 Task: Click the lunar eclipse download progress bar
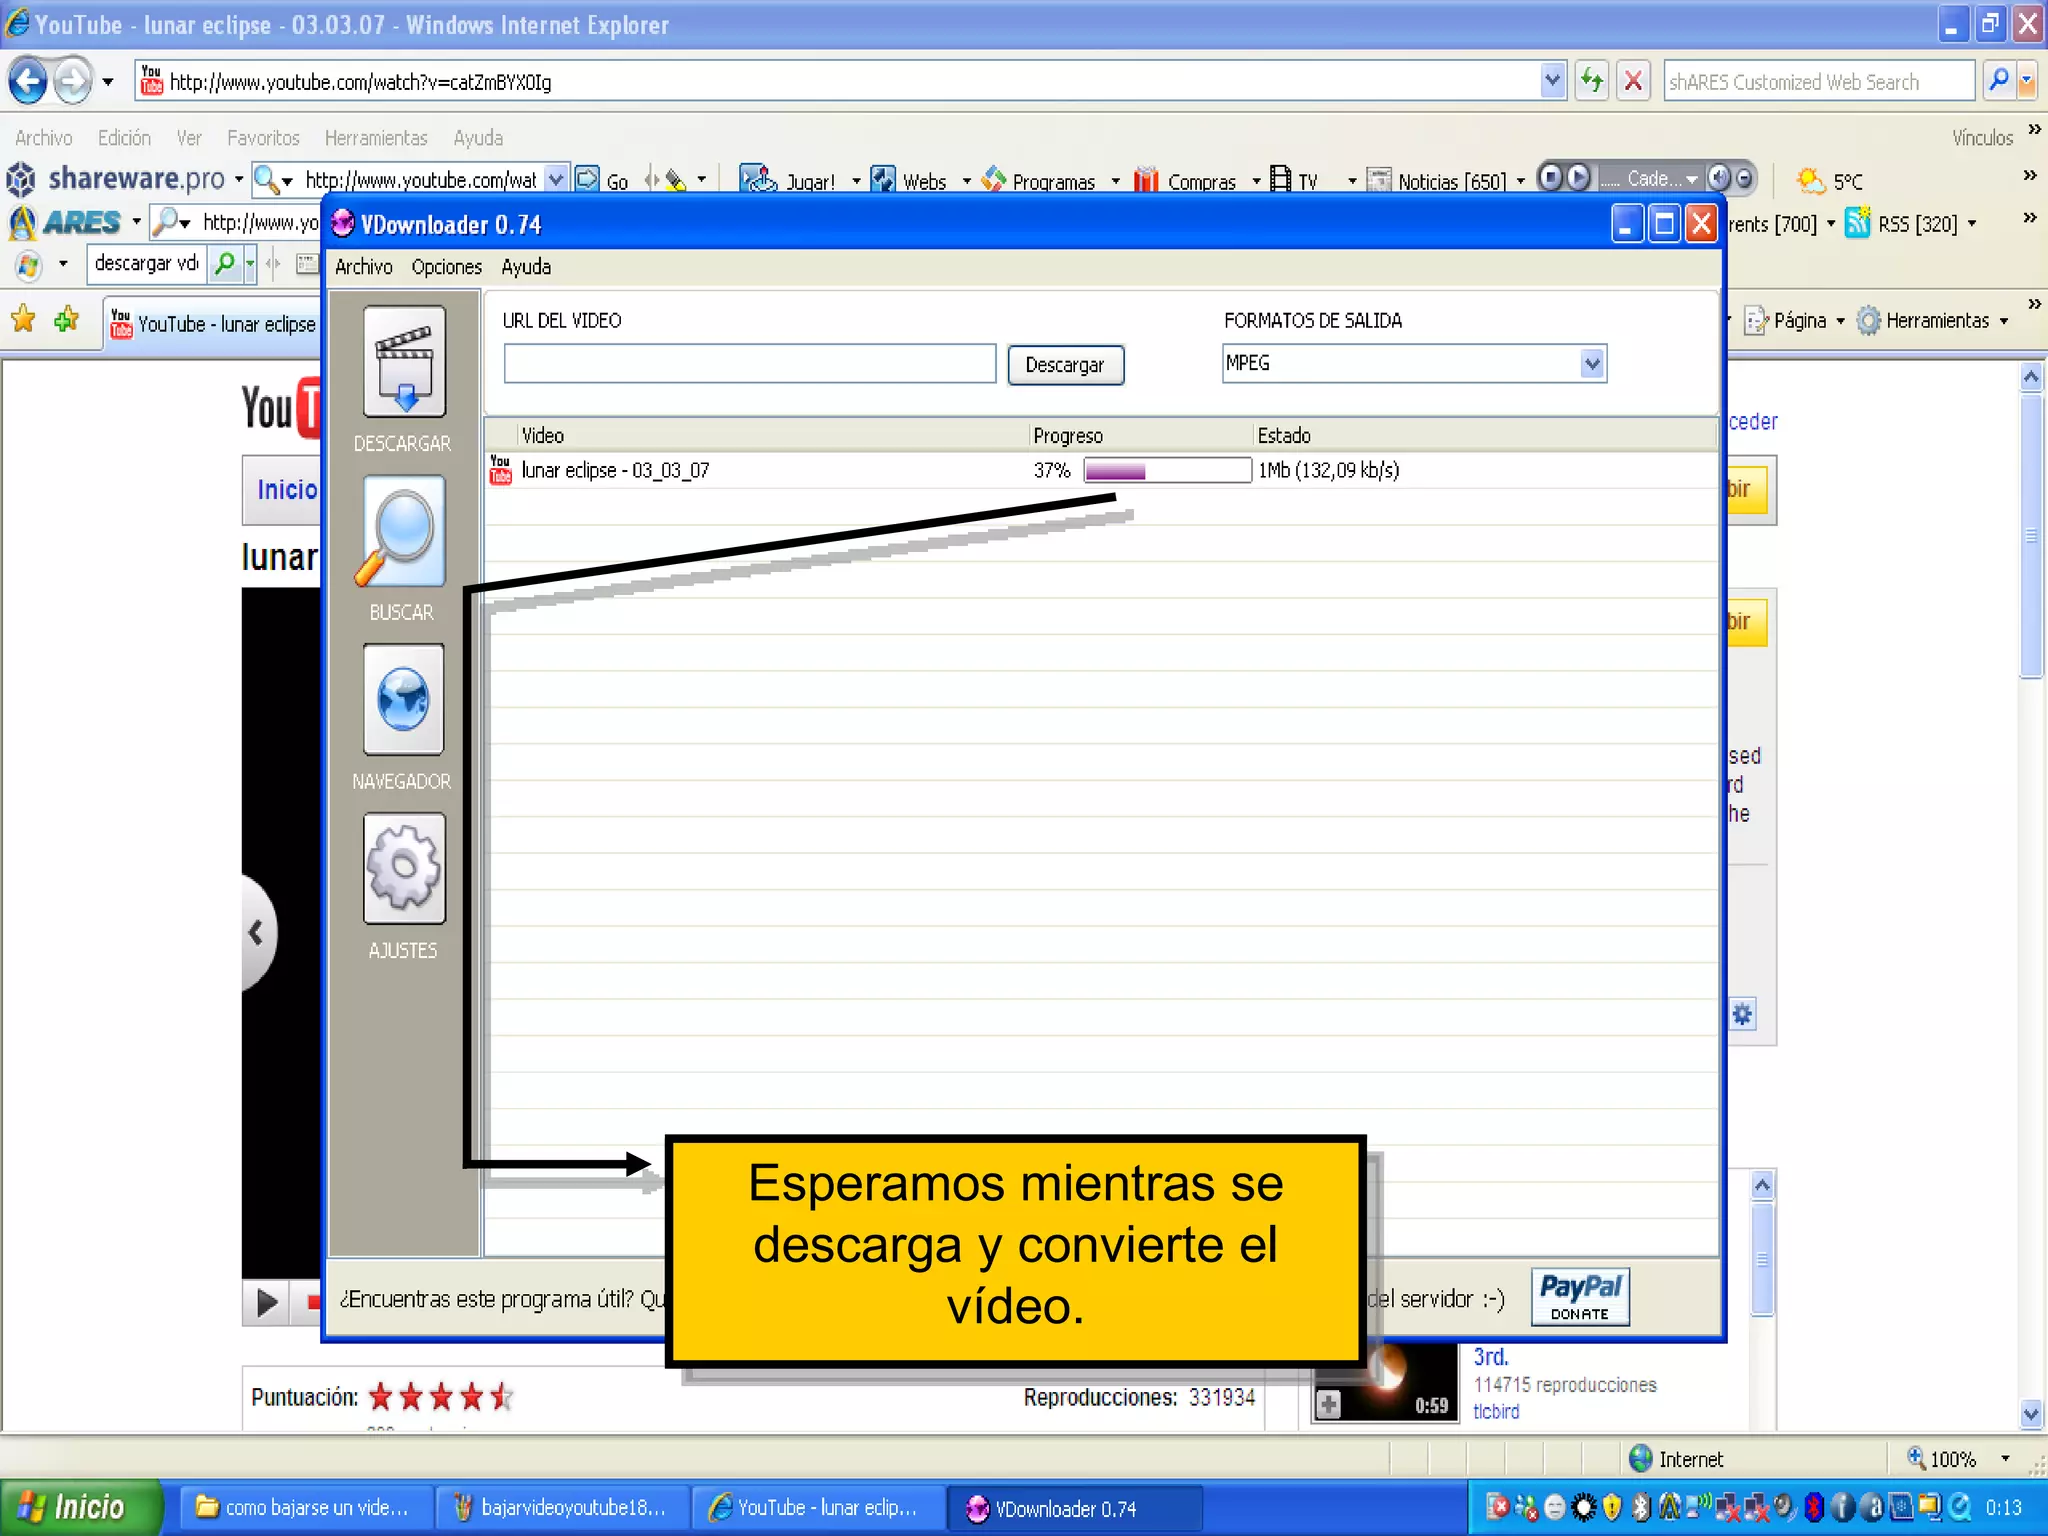coord(1167,470)
